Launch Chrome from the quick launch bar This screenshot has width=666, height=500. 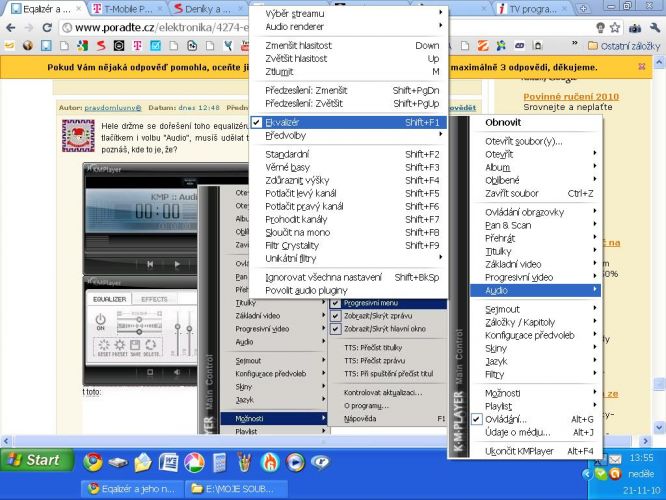[93, 462]
